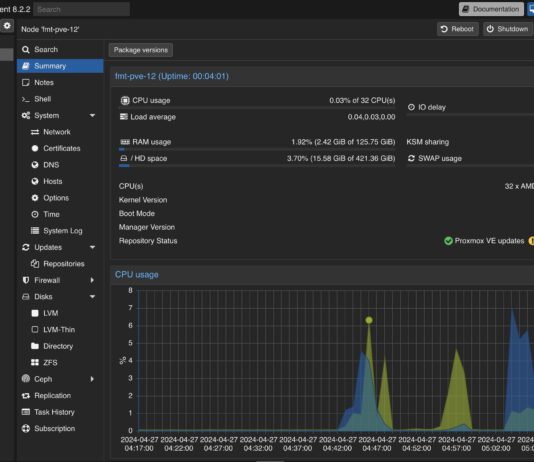
Task: Click the green Proxmox VE updates checkmark
Action: click(448, 241)
